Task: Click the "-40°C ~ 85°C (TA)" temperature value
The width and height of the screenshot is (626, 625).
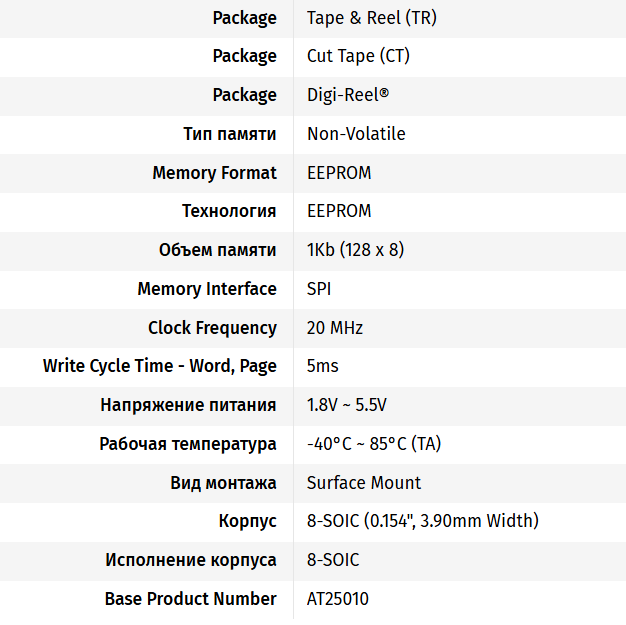Action: point(373,444)
